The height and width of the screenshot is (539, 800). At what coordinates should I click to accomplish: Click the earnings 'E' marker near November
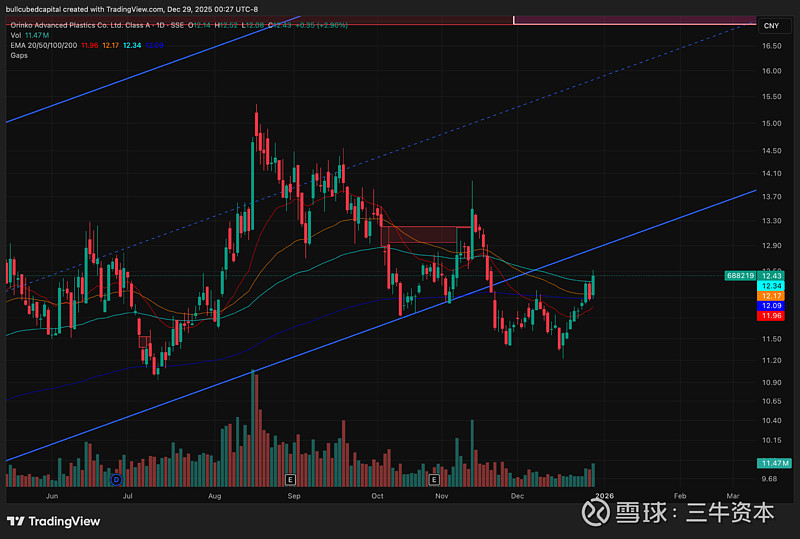coord(434,480)
